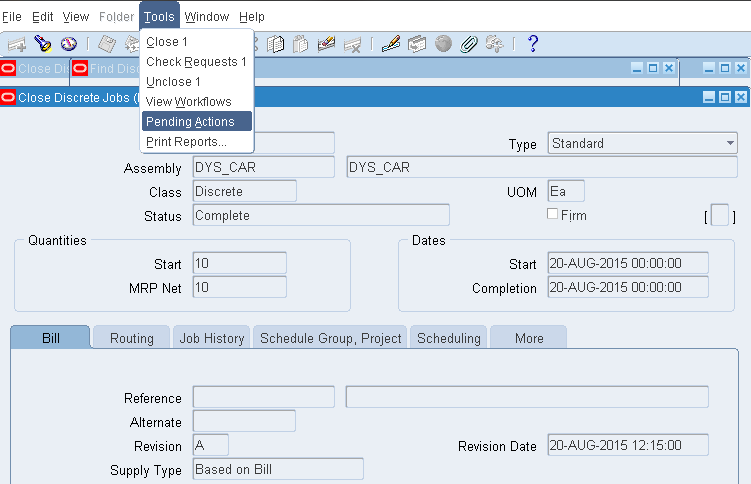Image resolution: width=751 pixels, height=484 pixels.
Task: Switch to the Job History tab
Action: tap(212, 338)
